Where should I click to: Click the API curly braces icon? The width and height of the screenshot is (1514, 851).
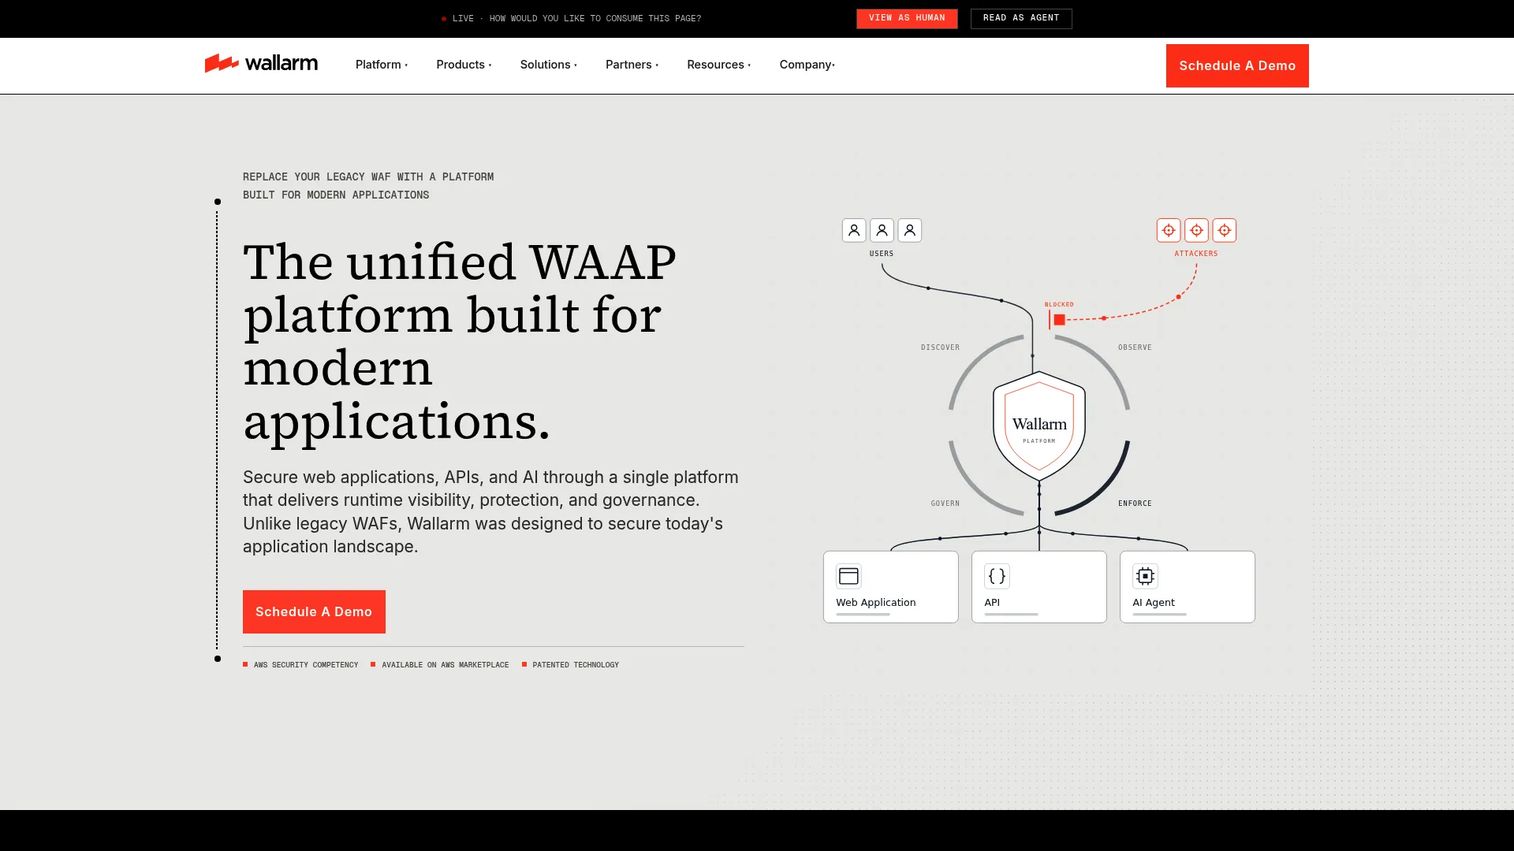[x=997, y=576]
